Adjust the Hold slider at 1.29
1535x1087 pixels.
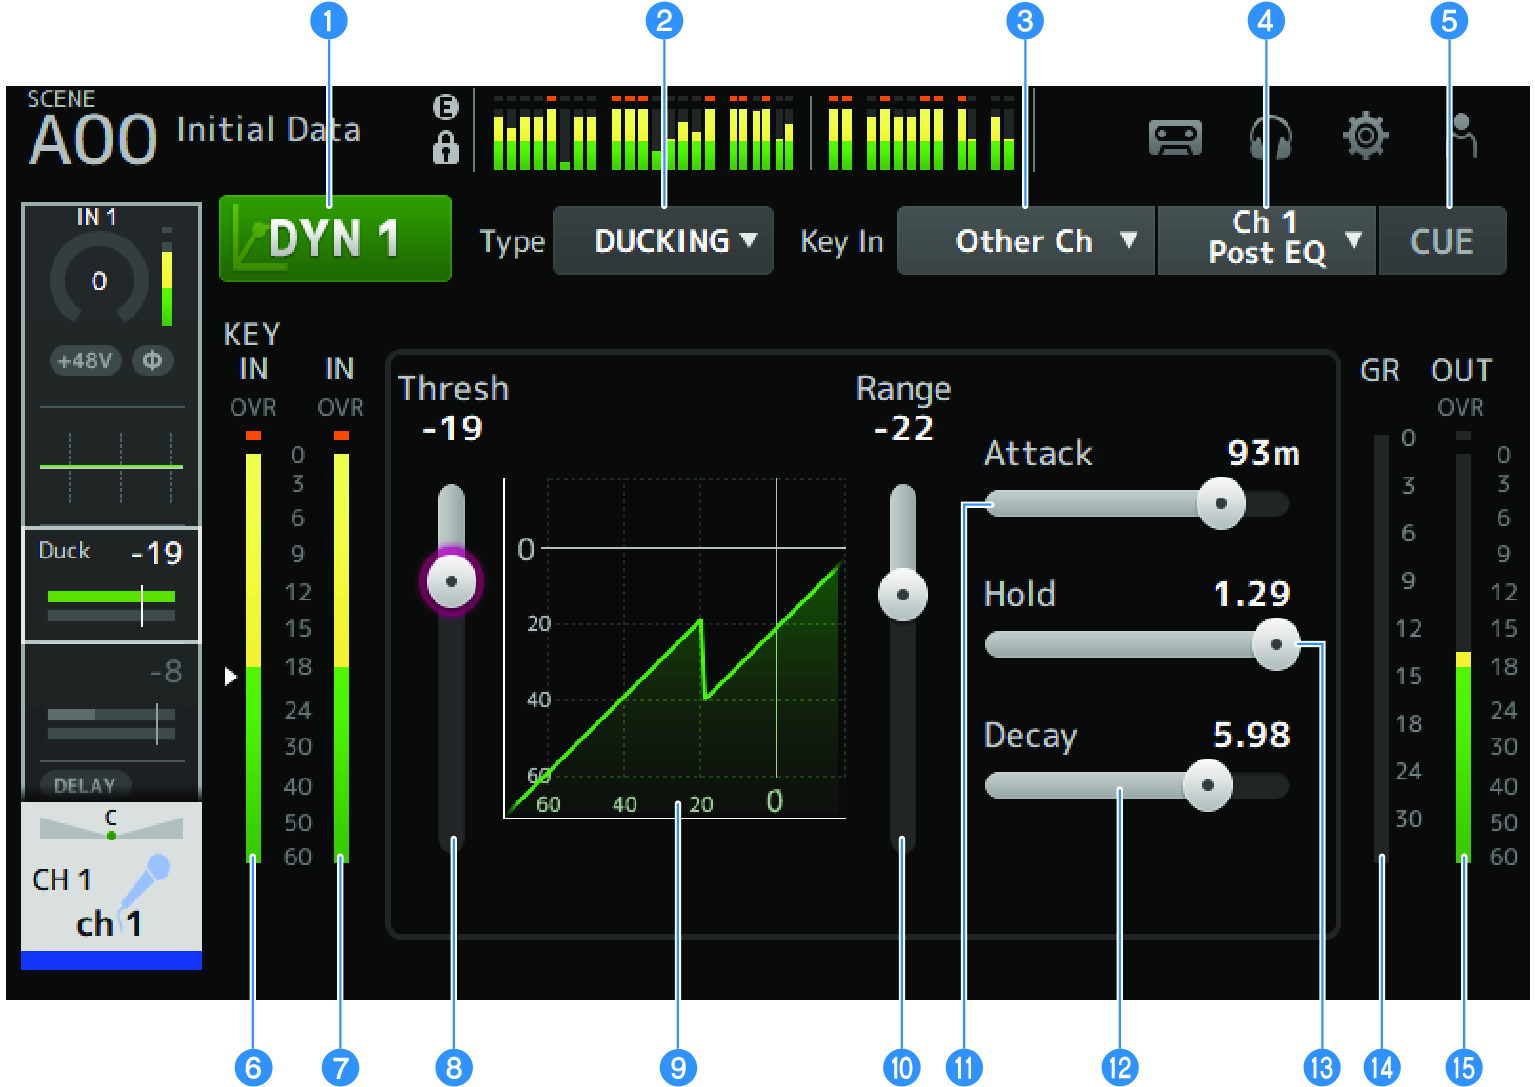click(1278, 645)
